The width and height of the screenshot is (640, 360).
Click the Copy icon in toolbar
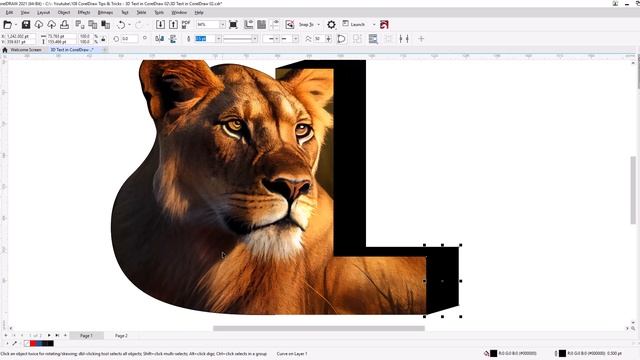pos(93,25)
